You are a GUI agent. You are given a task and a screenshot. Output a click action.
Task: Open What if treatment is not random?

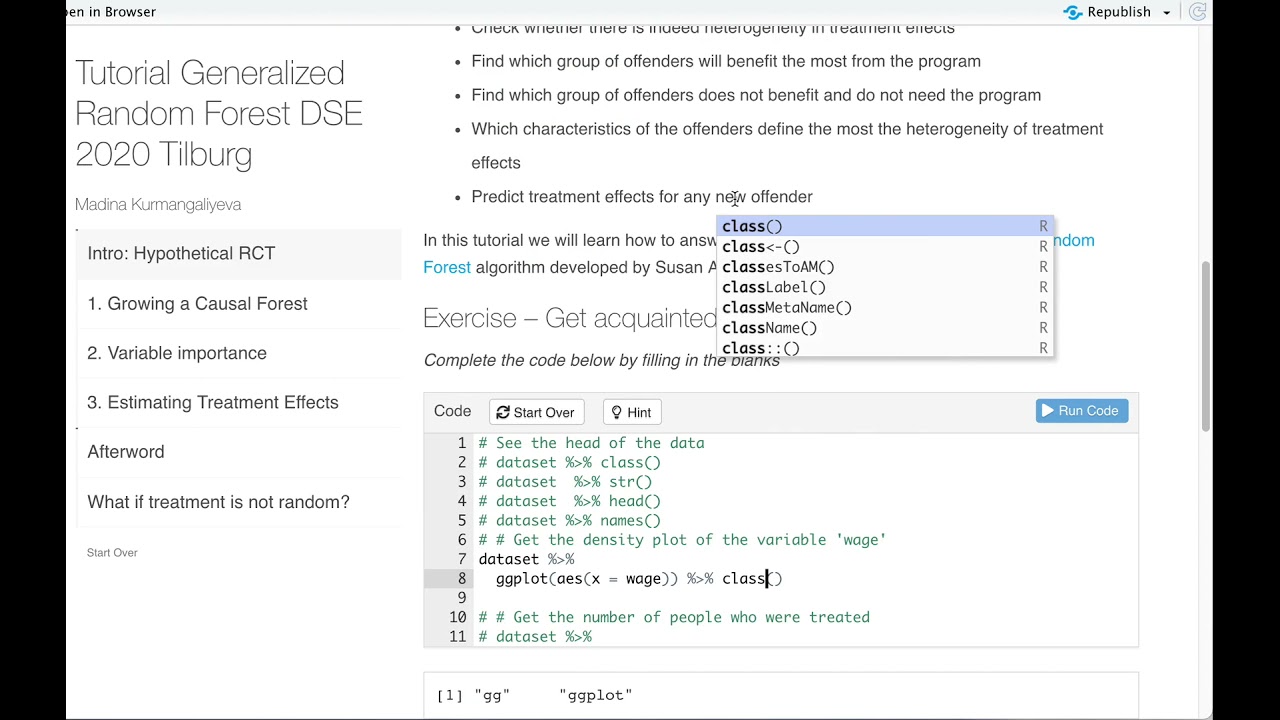point(218,502)
